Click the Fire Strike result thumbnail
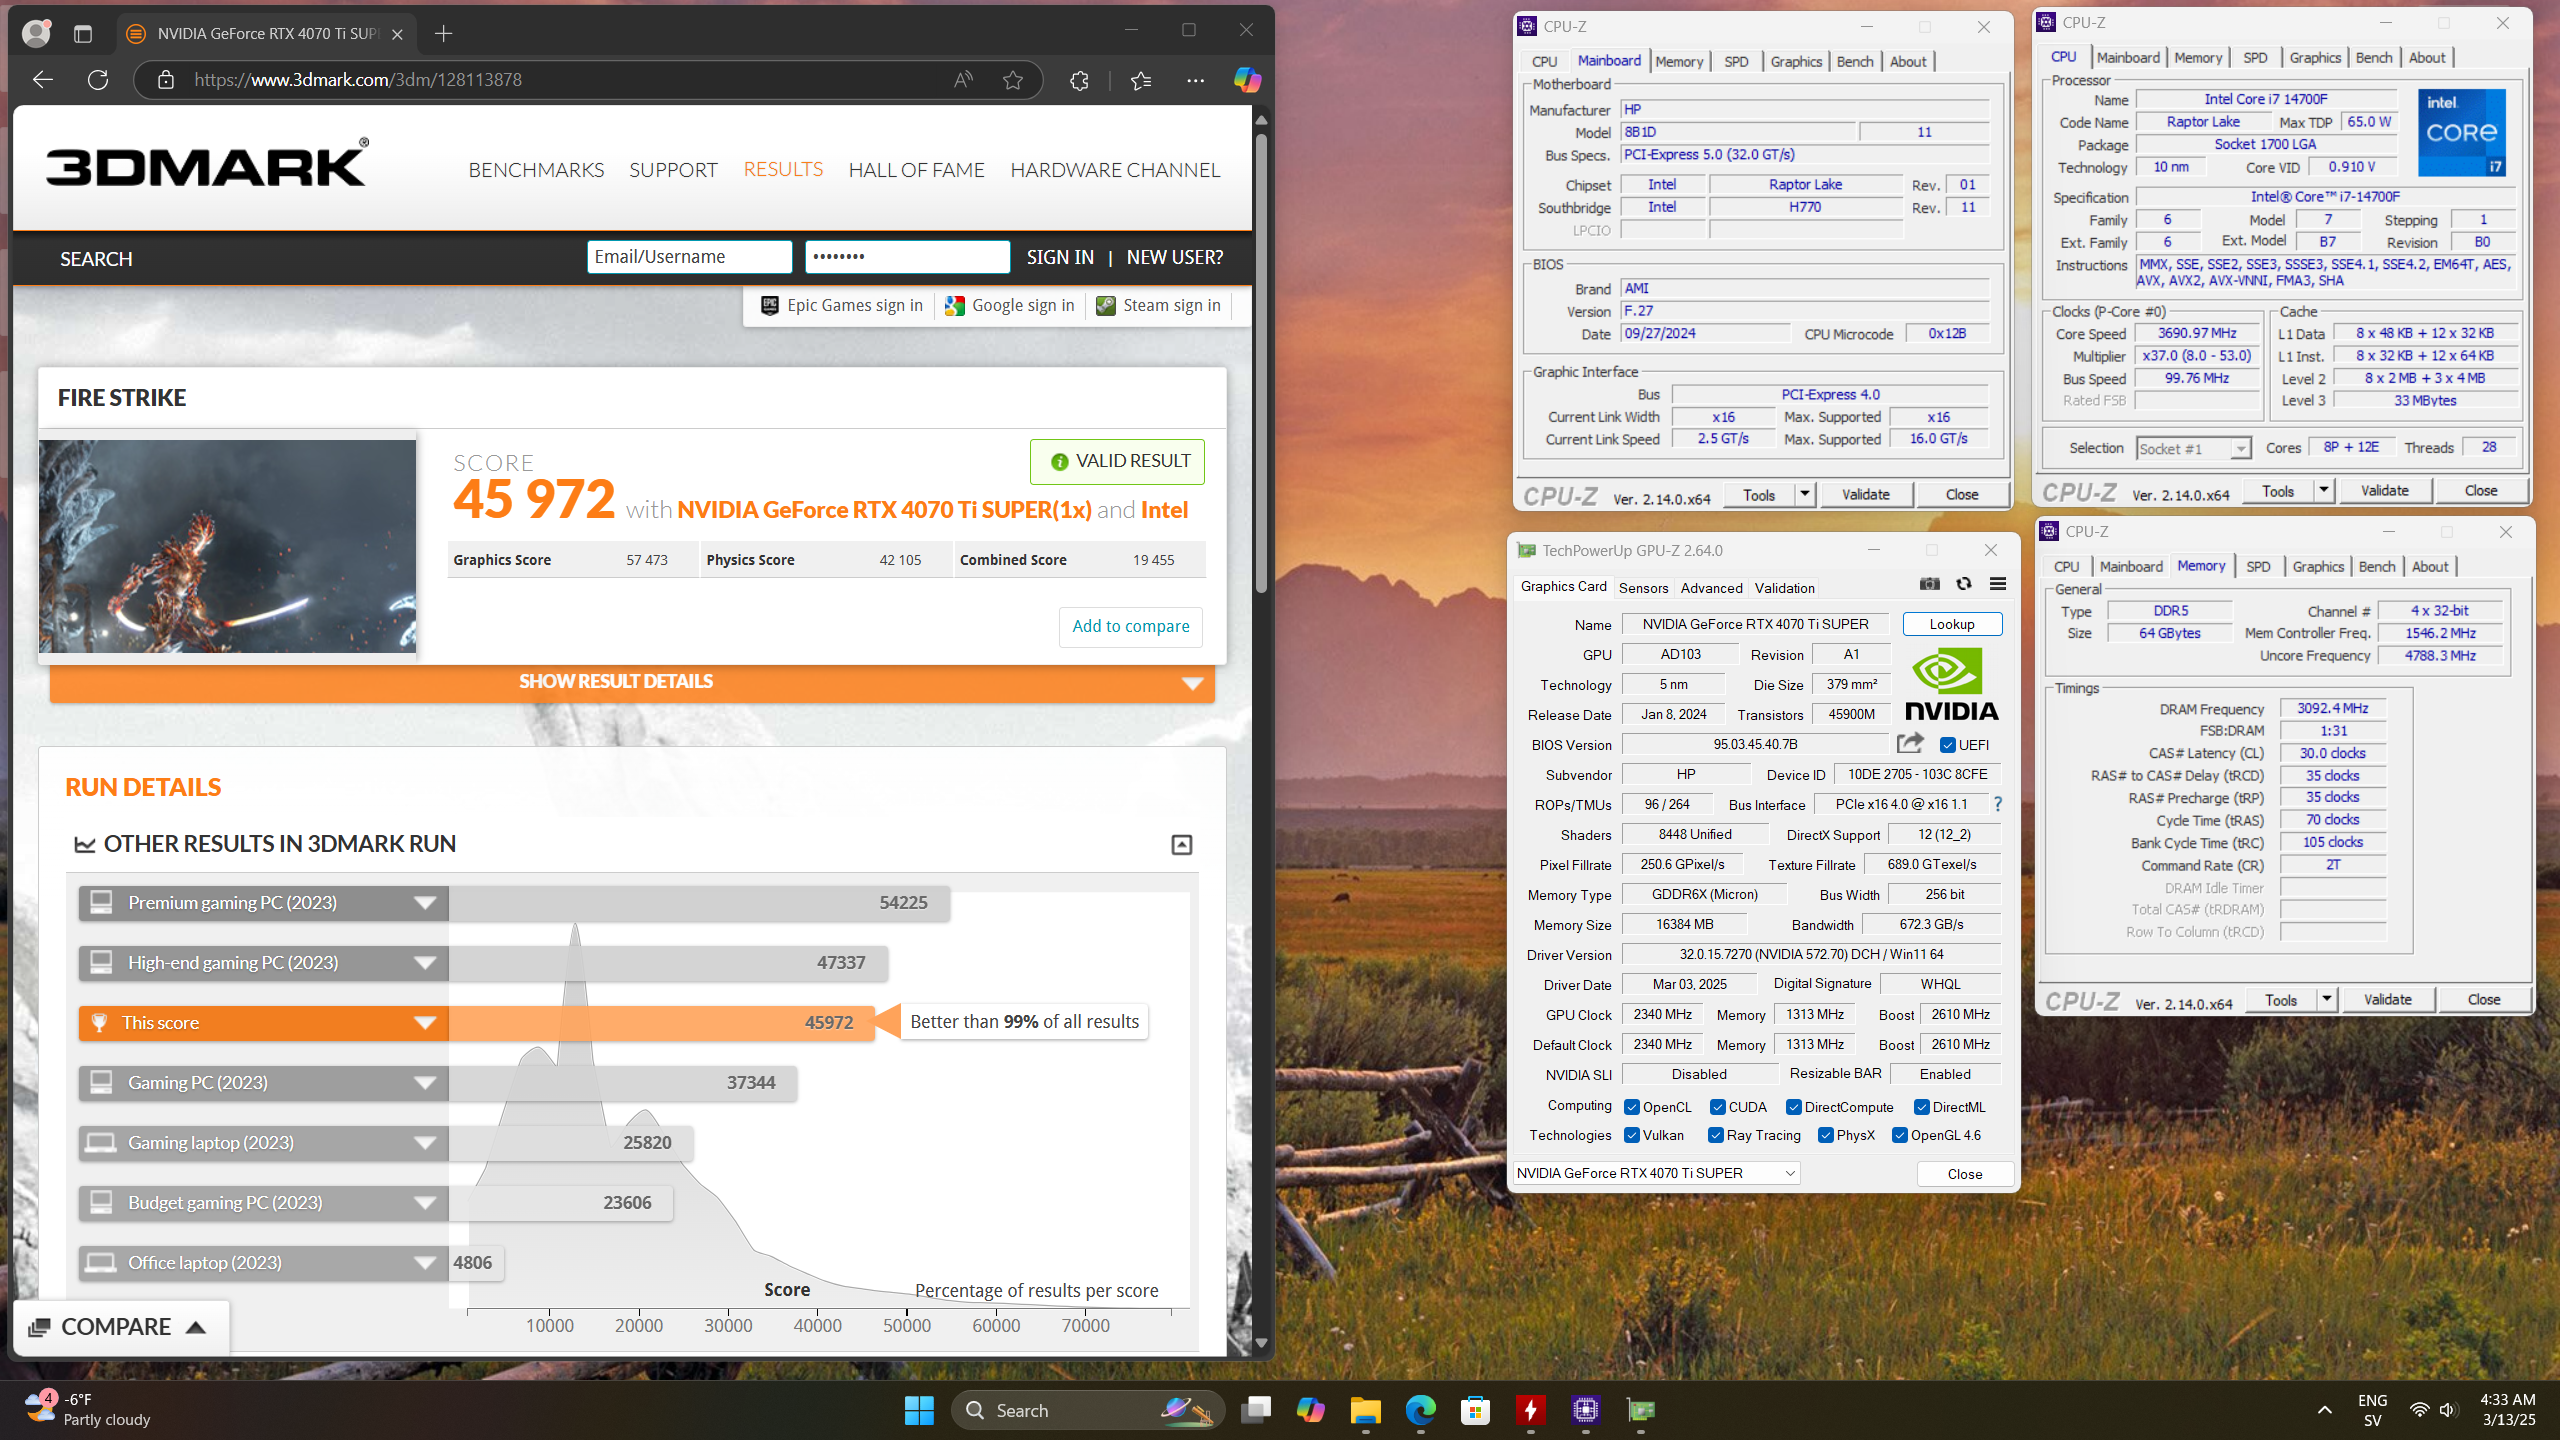 click(x=227, y=546)
